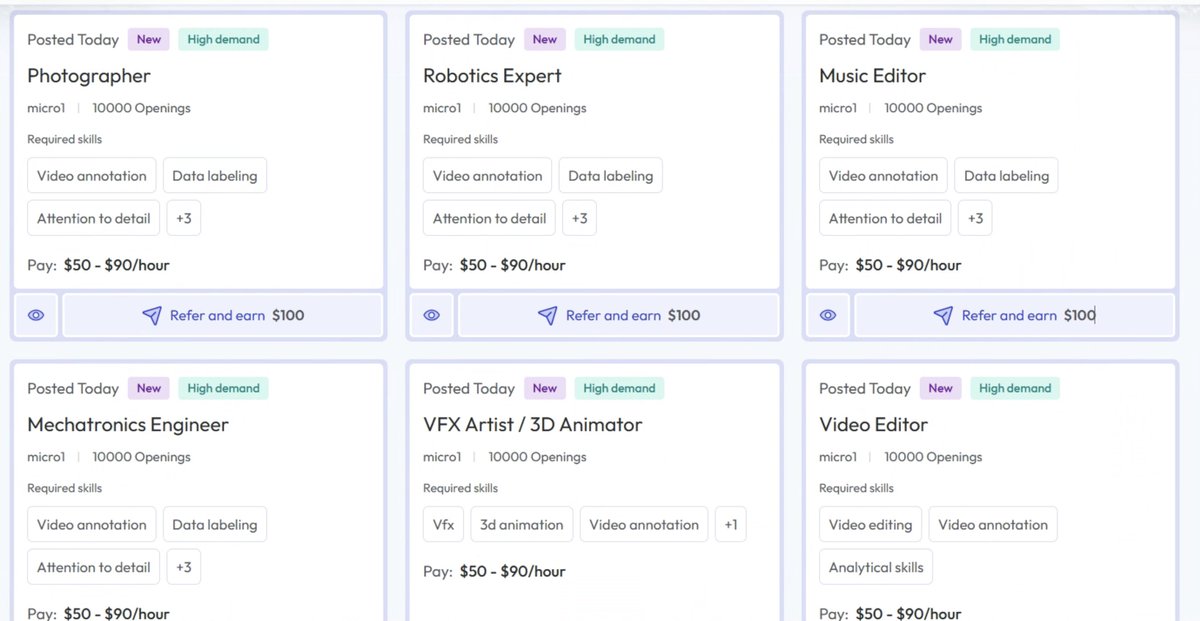Click 10000 Openings on VFX Artist card
This screenshot has height=621, width=1200.
[537, 457]
